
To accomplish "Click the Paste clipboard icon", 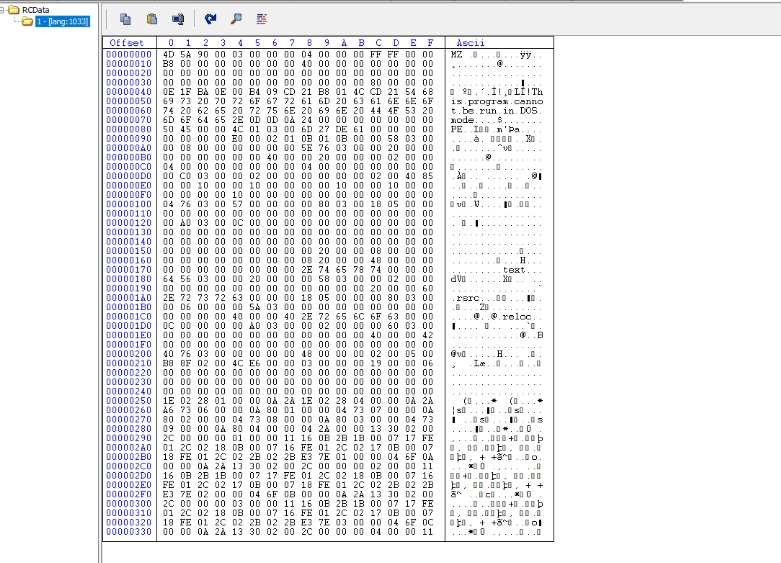I will [x=151, y=18].
